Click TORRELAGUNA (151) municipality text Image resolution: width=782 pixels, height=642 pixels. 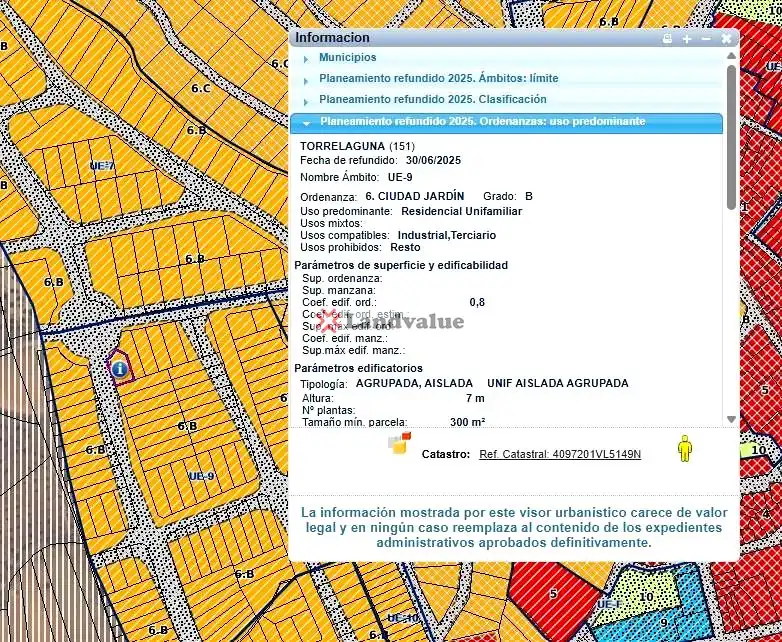[x=357, y=146]
